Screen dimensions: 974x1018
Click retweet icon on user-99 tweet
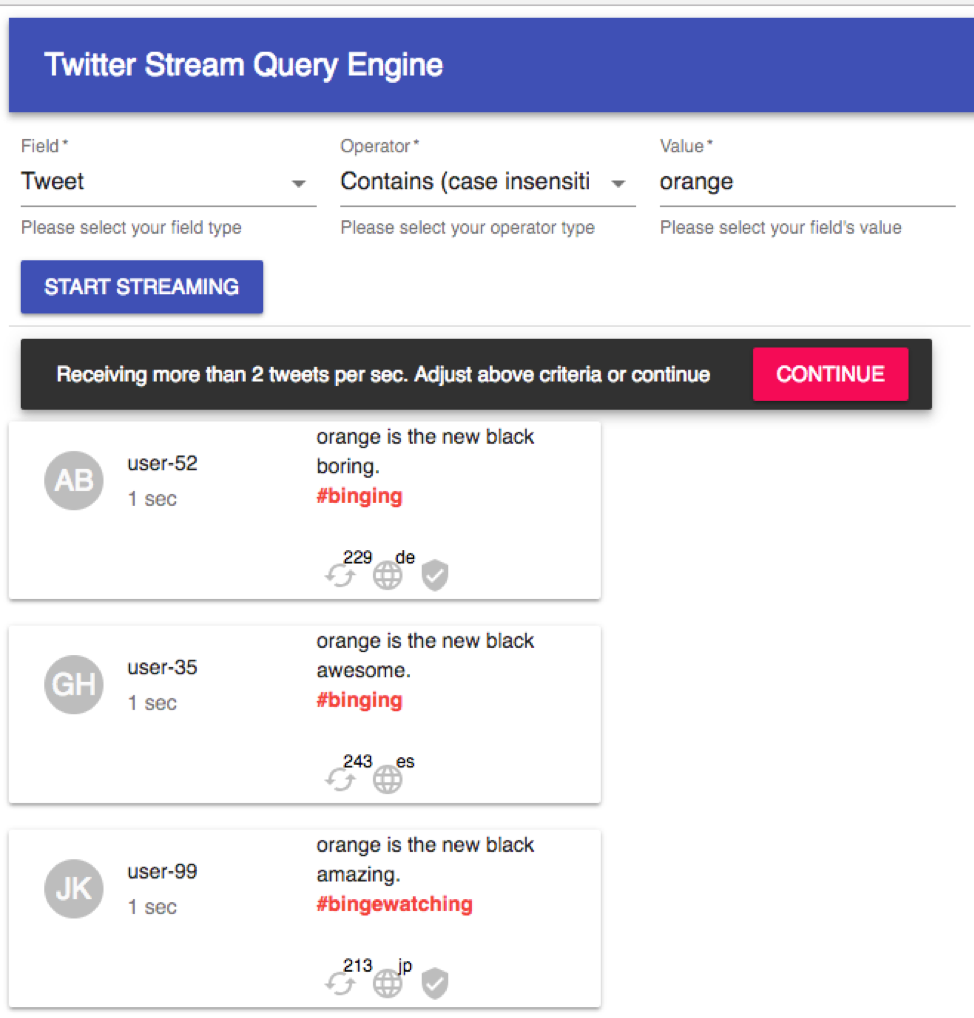[340, 984]
